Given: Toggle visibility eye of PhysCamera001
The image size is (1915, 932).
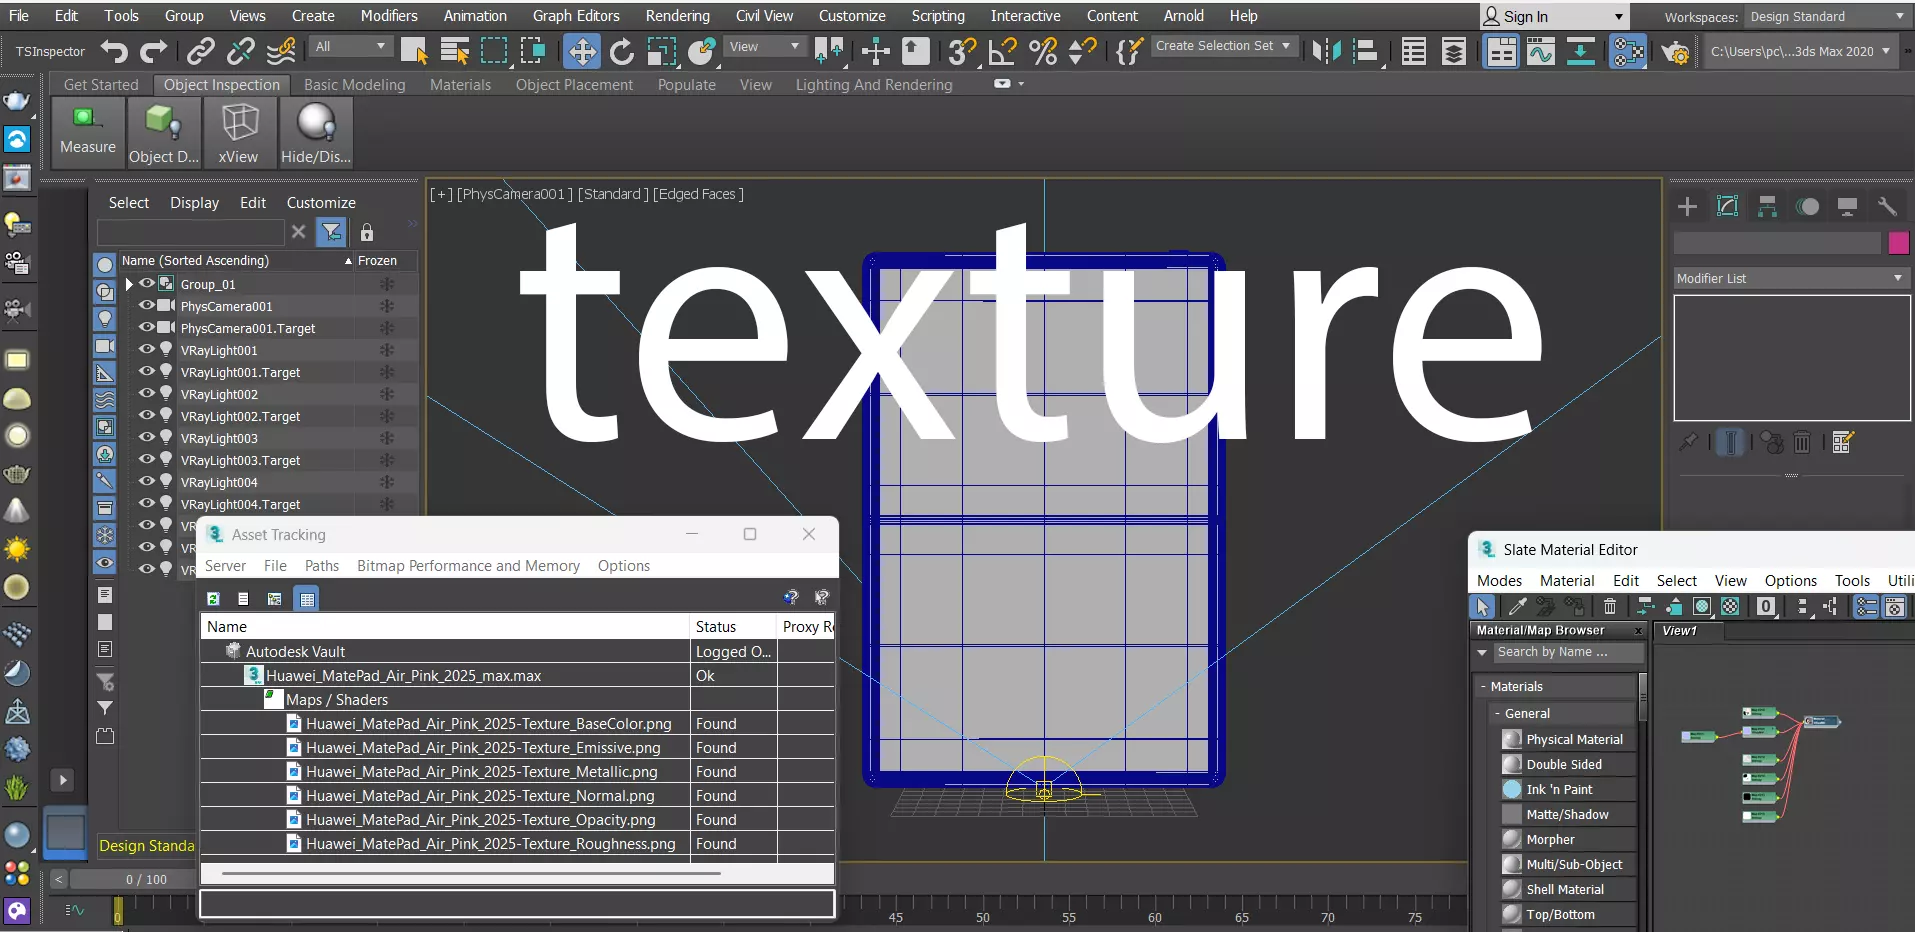Looking at the screenshot, I should pos(147,306).
